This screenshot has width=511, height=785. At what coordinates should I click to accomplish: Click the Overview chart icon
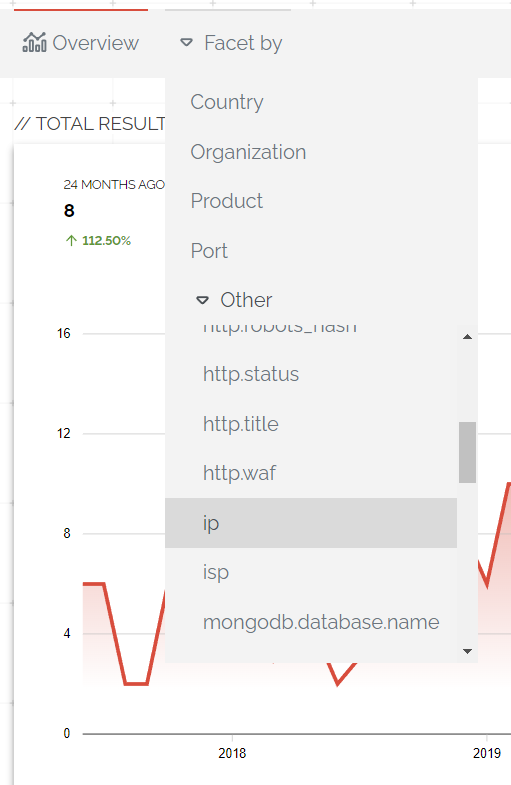pyautogui.click(x=34, y=43)
